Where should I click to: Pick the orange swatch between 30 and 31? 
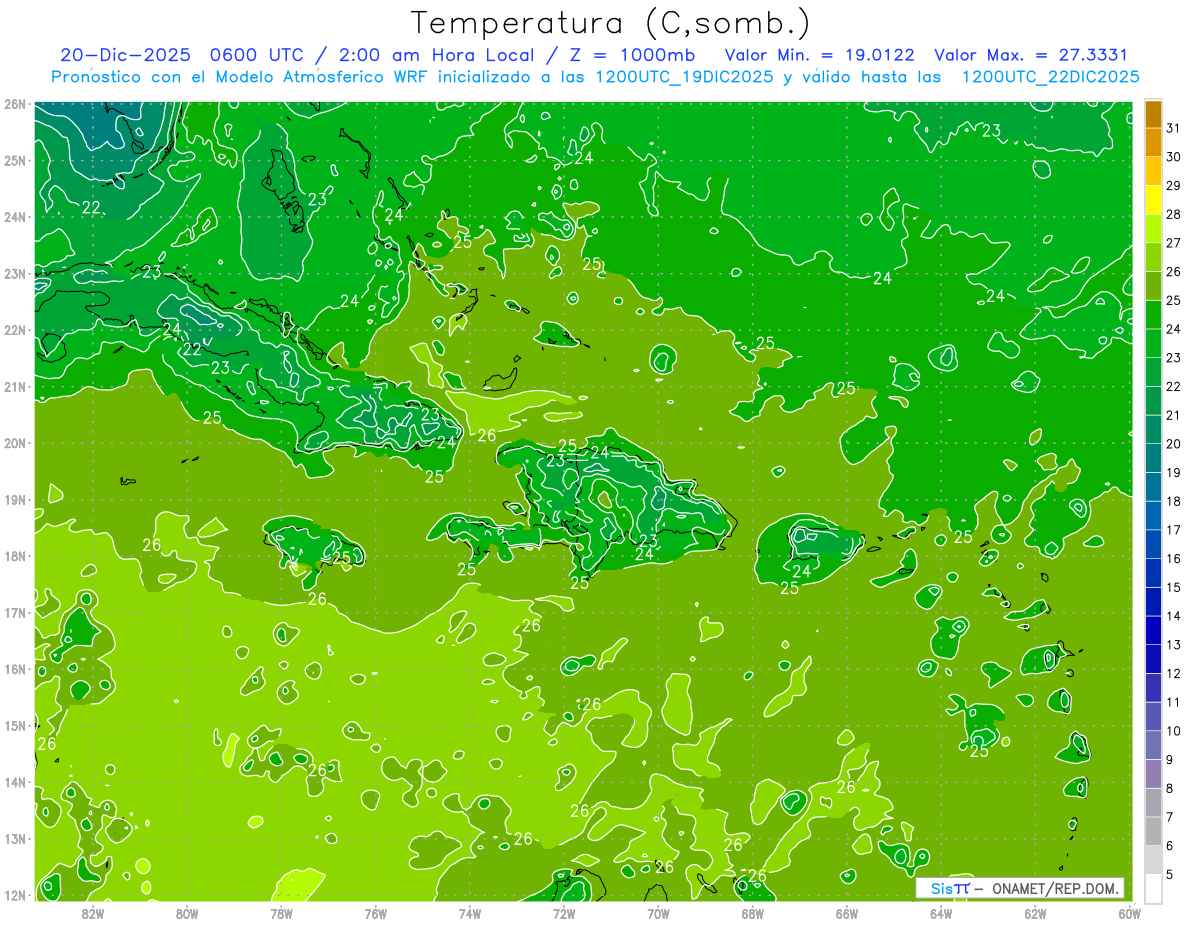pos(1153,143)
